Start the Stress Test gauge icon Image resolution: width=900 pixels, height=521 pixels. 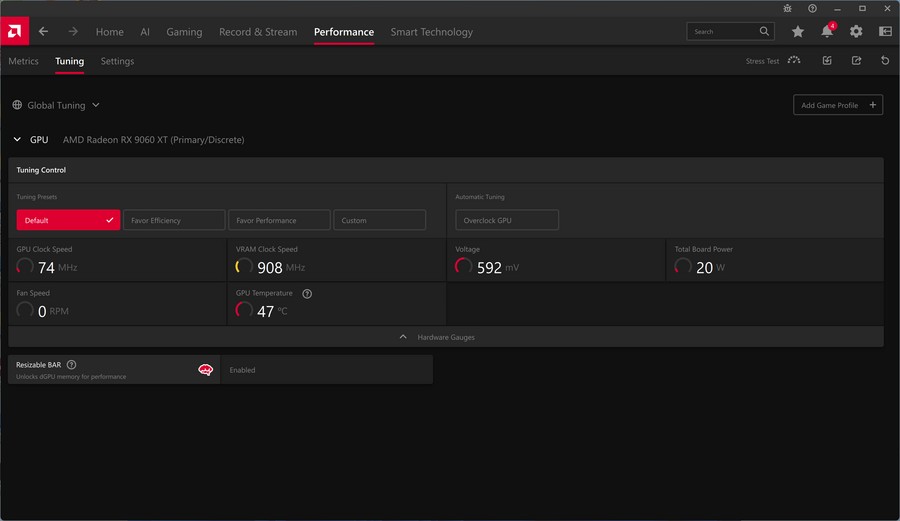pos(794,60)
